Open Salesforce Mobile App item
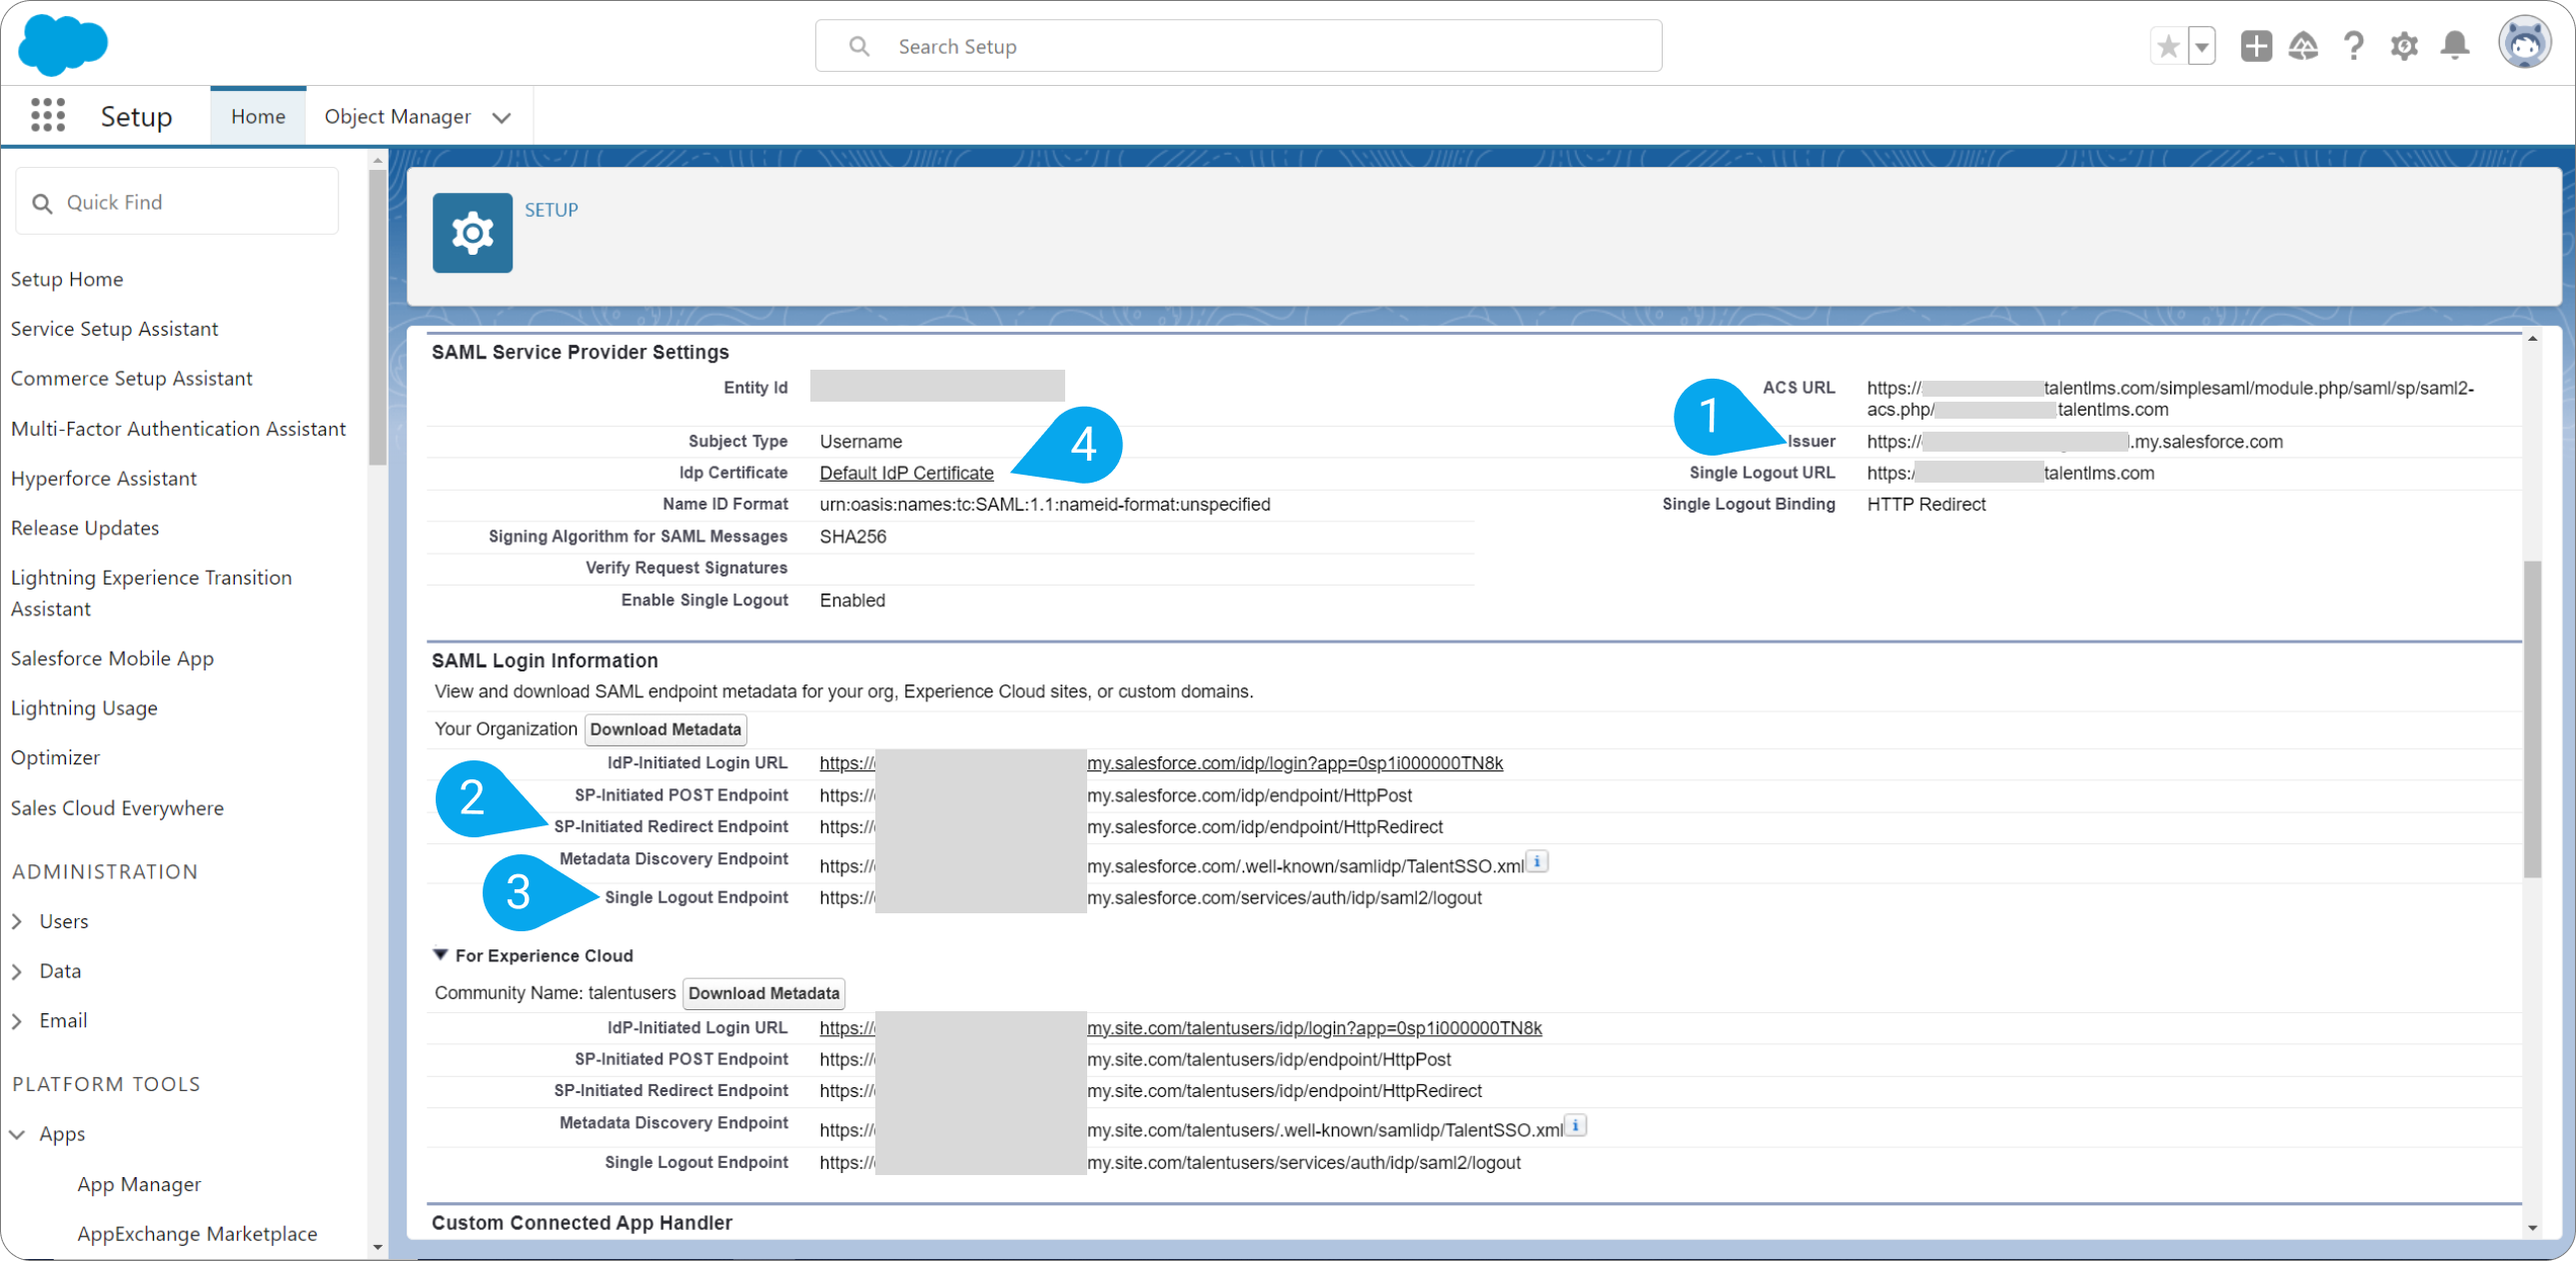This screenshot has height=1261, width=2576. coord(112,658)
